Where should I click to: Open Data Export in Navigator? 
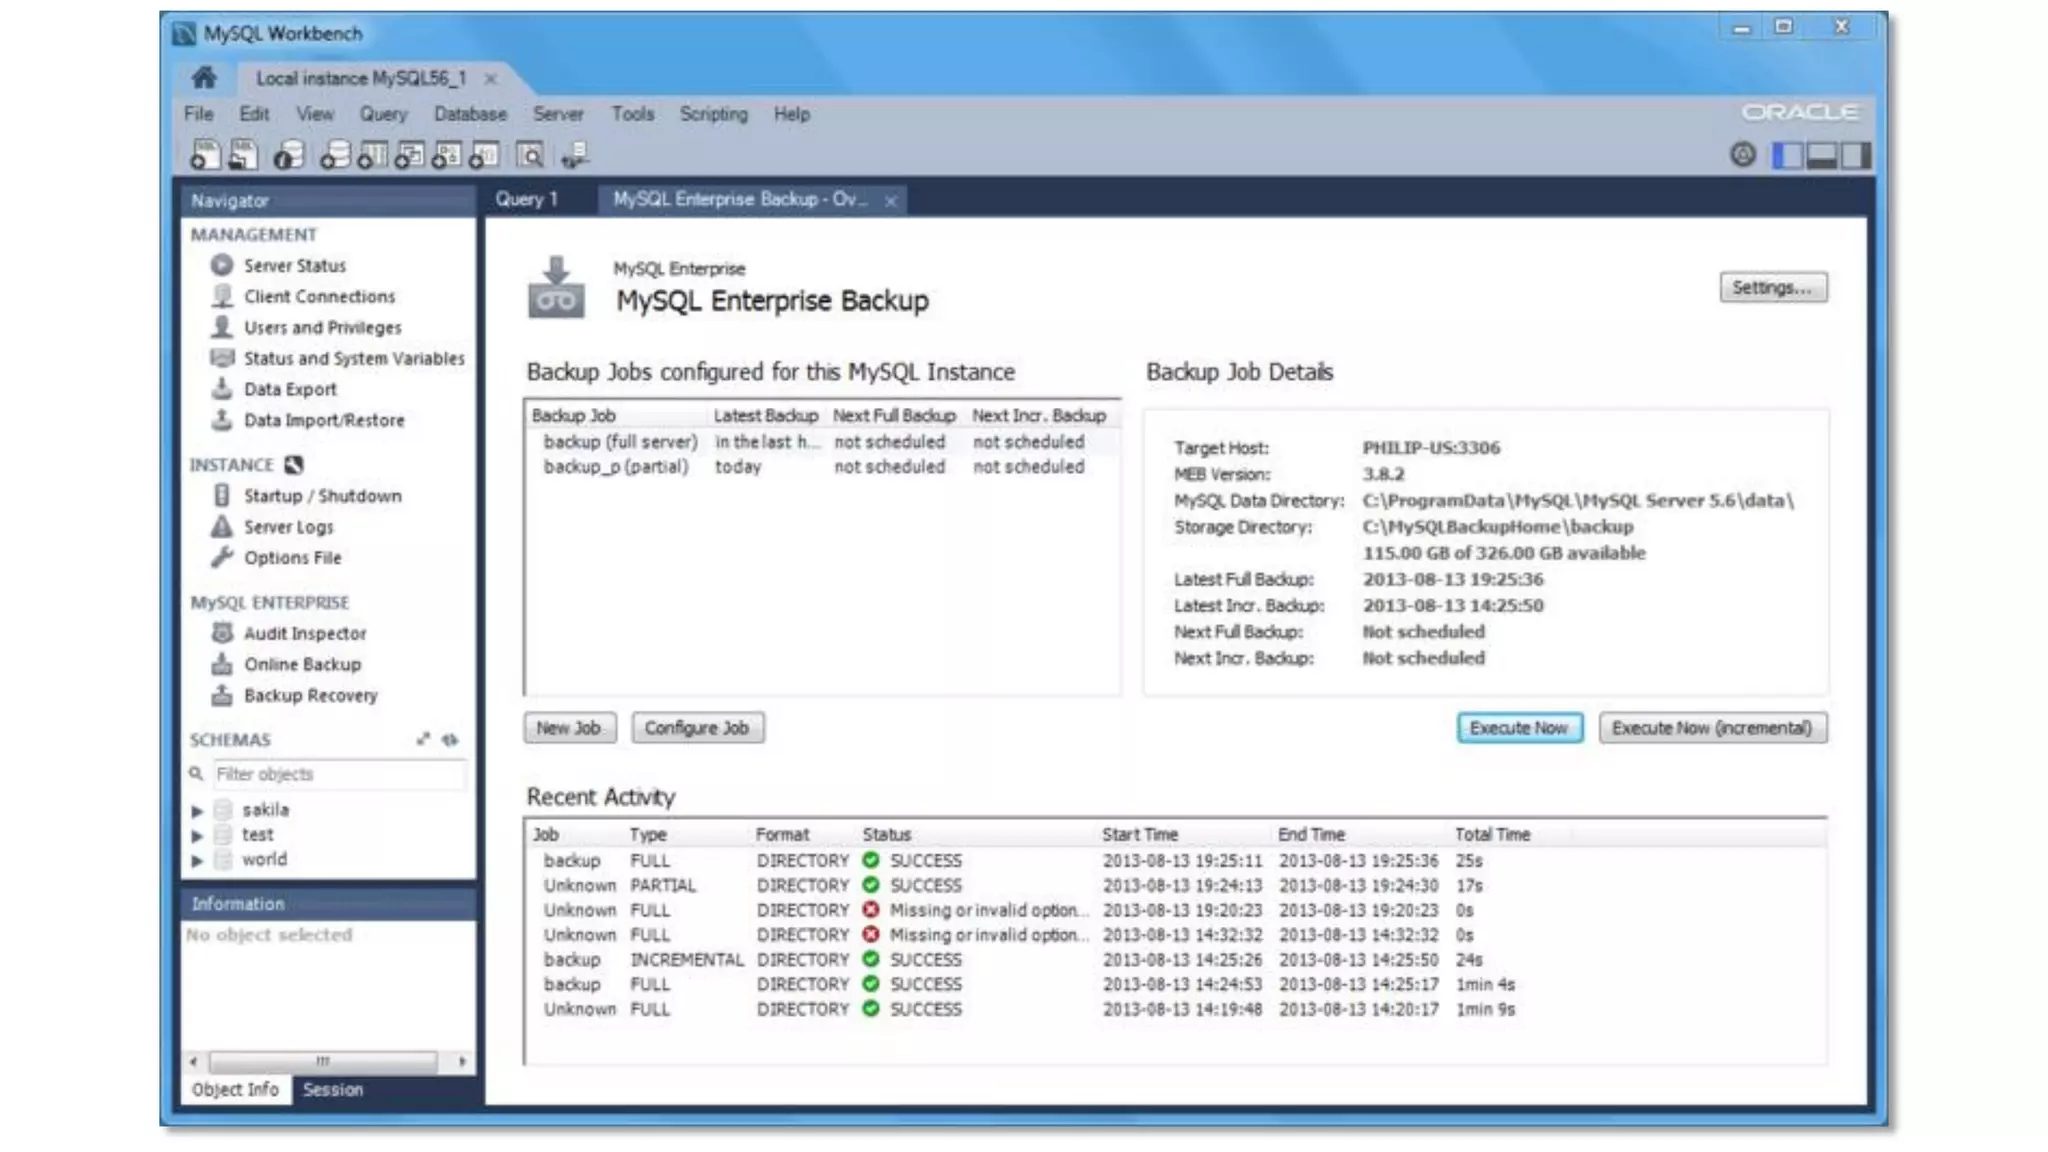click(x=290, y=390)
